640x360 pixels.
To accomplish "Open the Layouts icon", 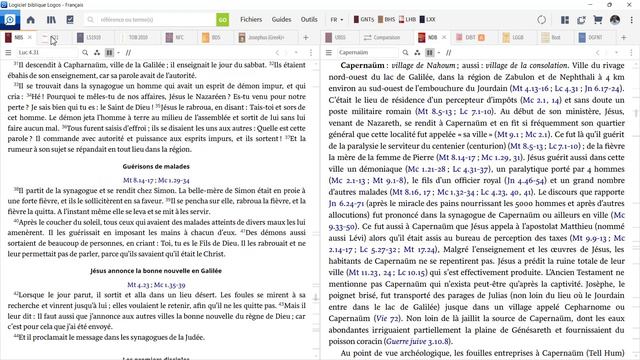I will pos(565,20).
